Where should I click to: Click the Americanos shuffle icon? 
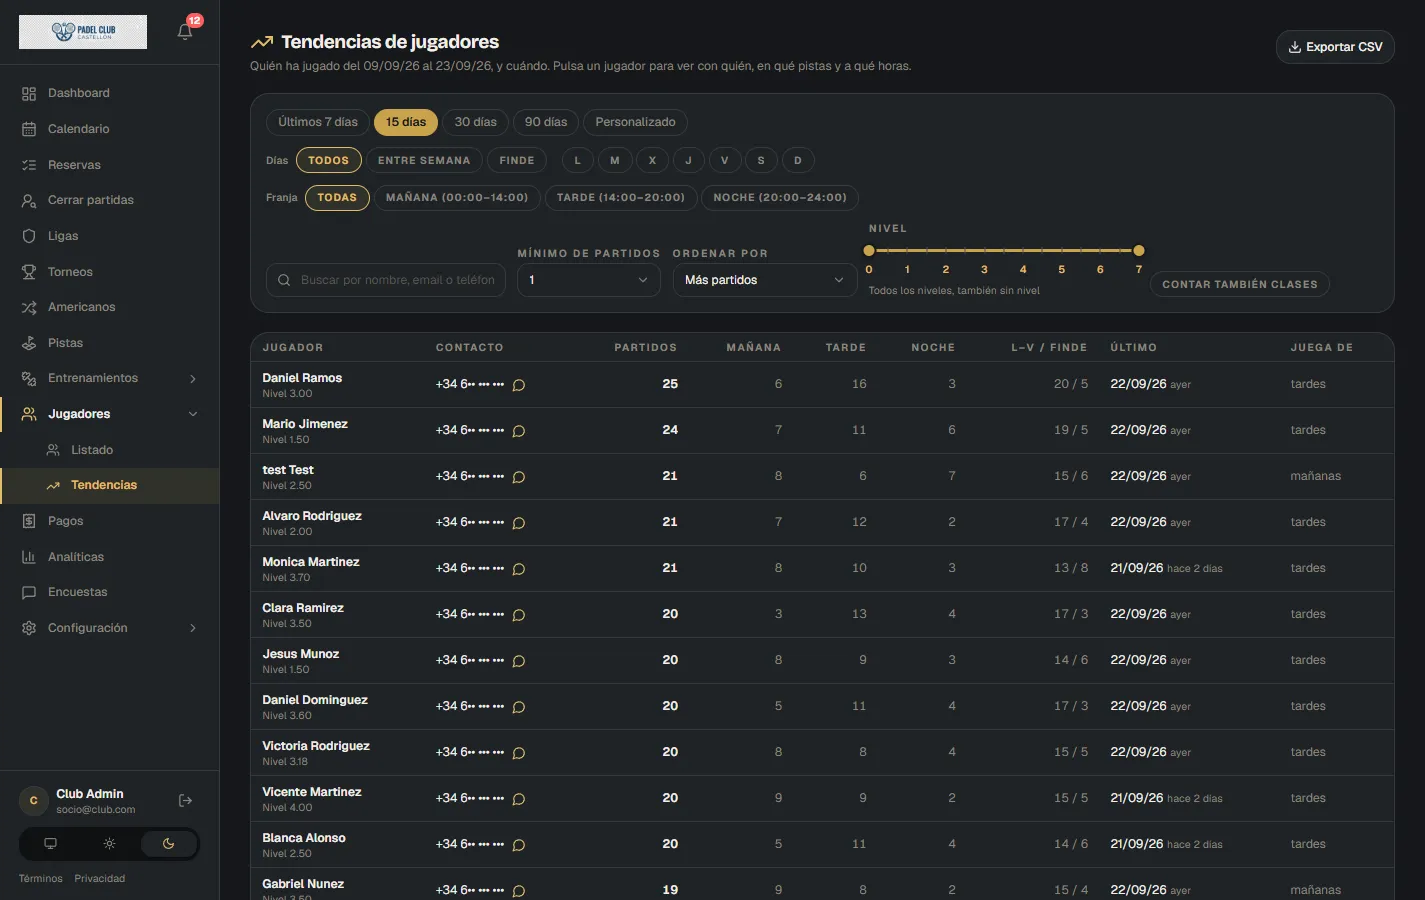click(29, 307)
